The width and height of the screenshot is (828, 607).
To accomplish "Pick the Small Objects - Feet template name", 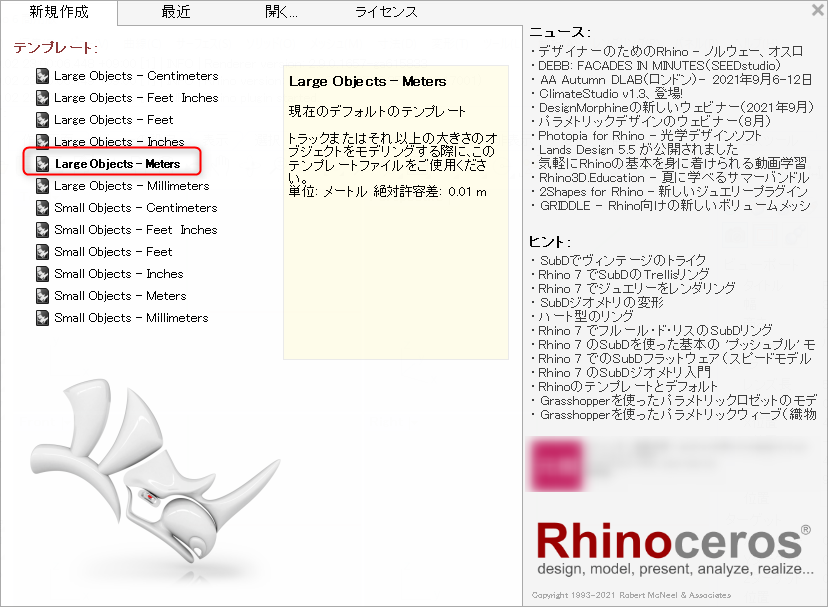I will 113,252.
